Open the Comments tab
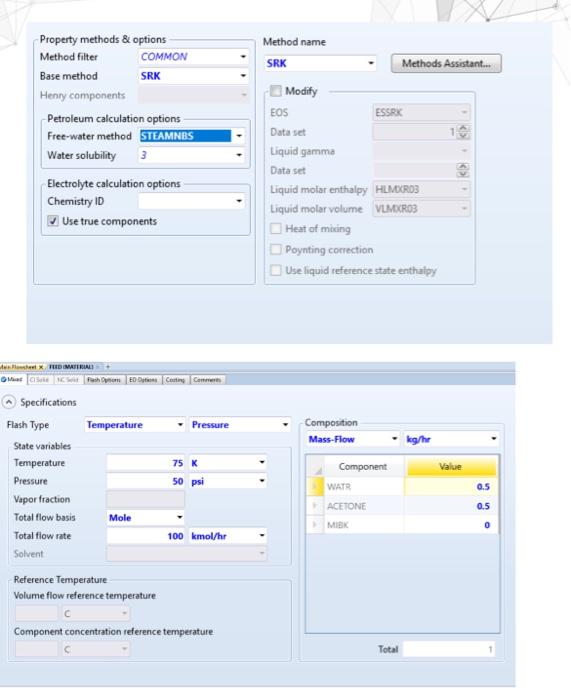Image resolution: width=571 pixels, height=700 pixels. point(208,380)
